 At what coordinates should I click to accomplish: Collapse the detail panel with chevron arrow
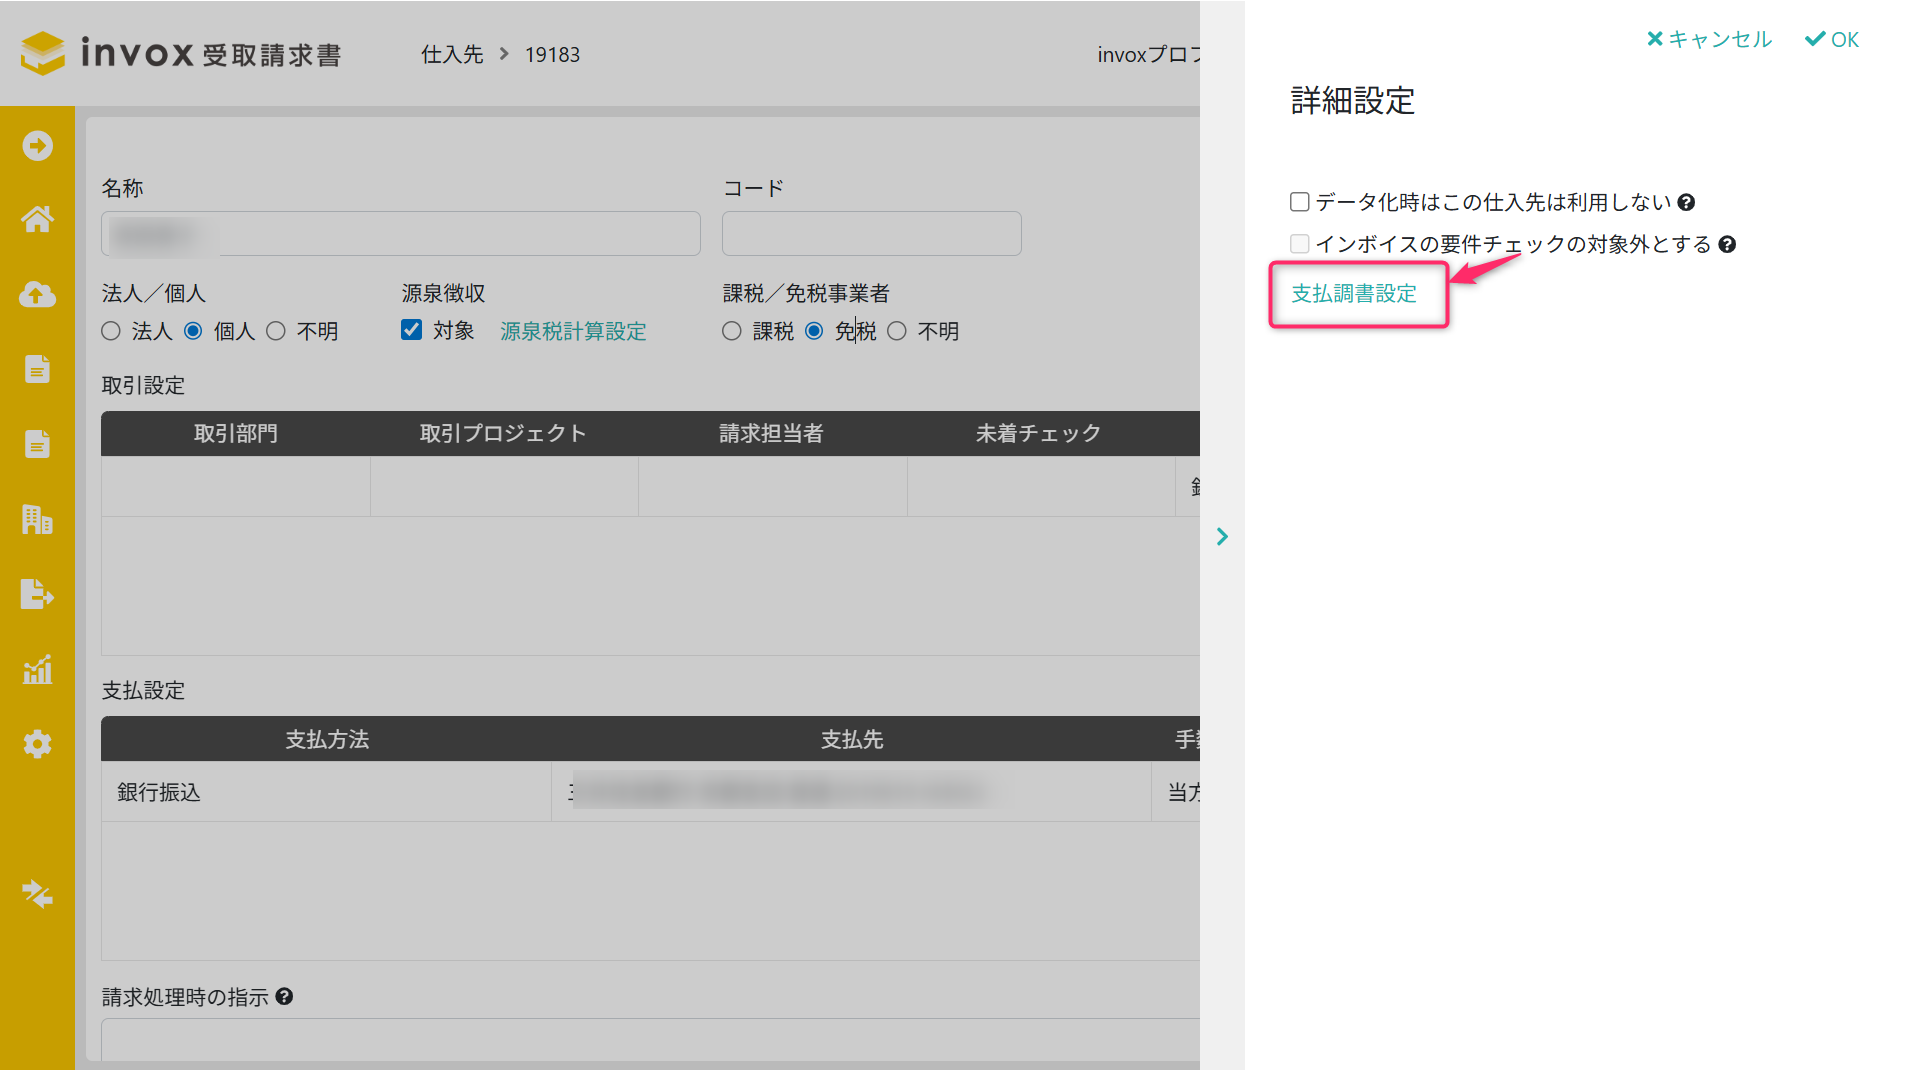point(1222,537)
